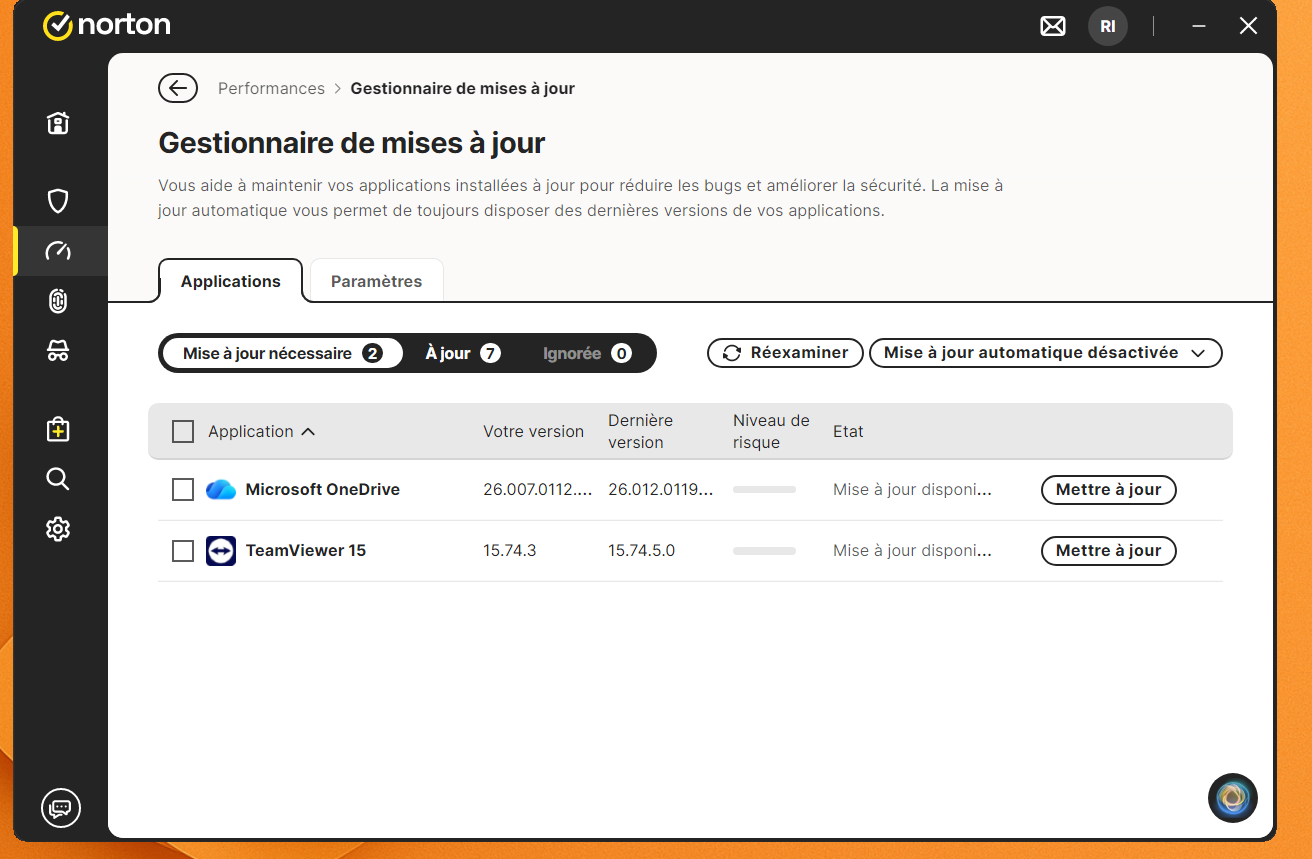
Task: Open the Security shield section
Action: (58, 201)
